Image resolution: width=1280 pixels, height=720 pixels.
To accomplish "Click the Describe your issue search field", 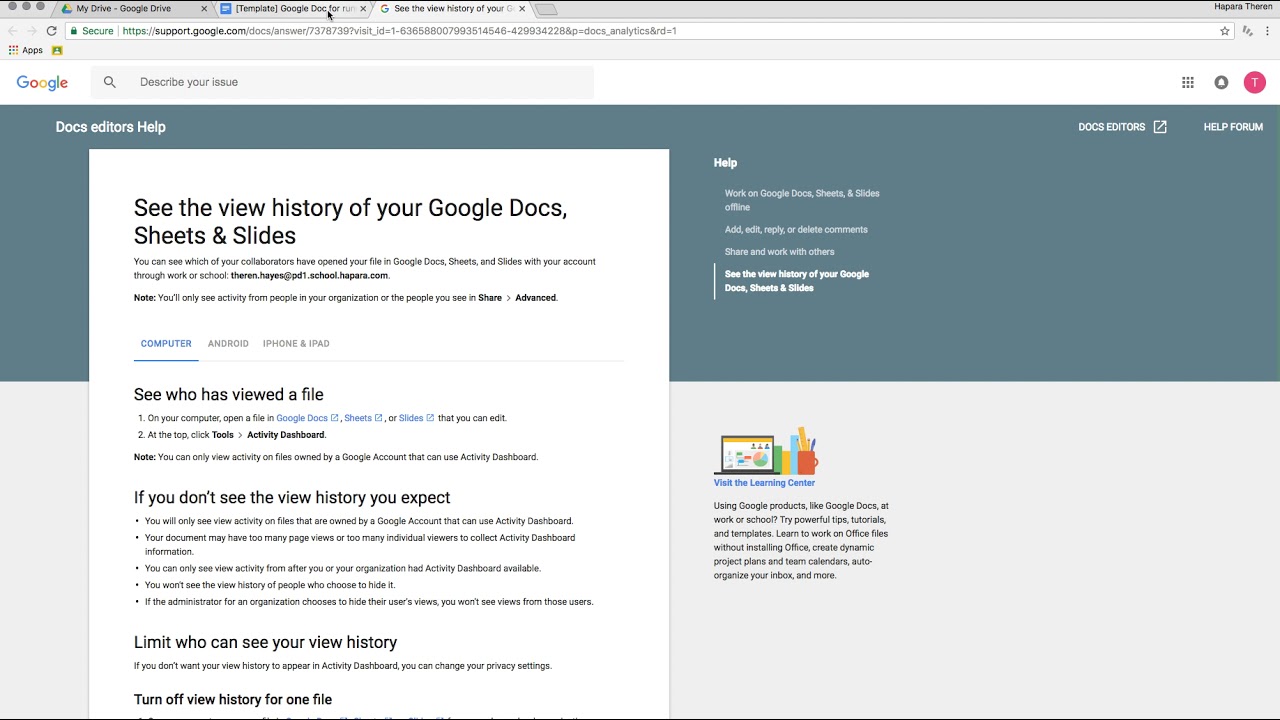I will click(x=342, y=82).
